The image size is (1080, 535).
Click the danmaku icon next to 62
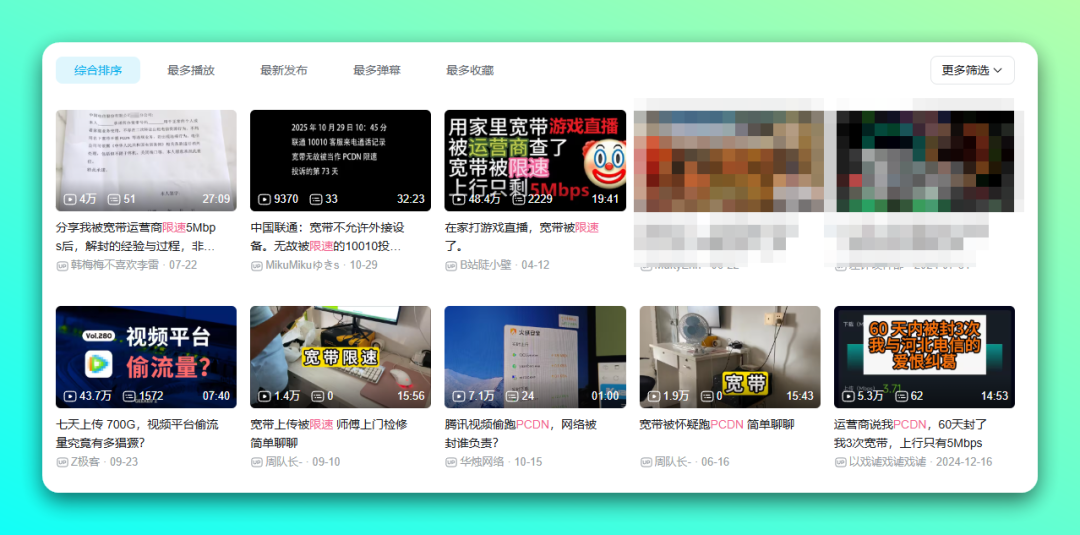pyautogui.click(x=900, y=396)
